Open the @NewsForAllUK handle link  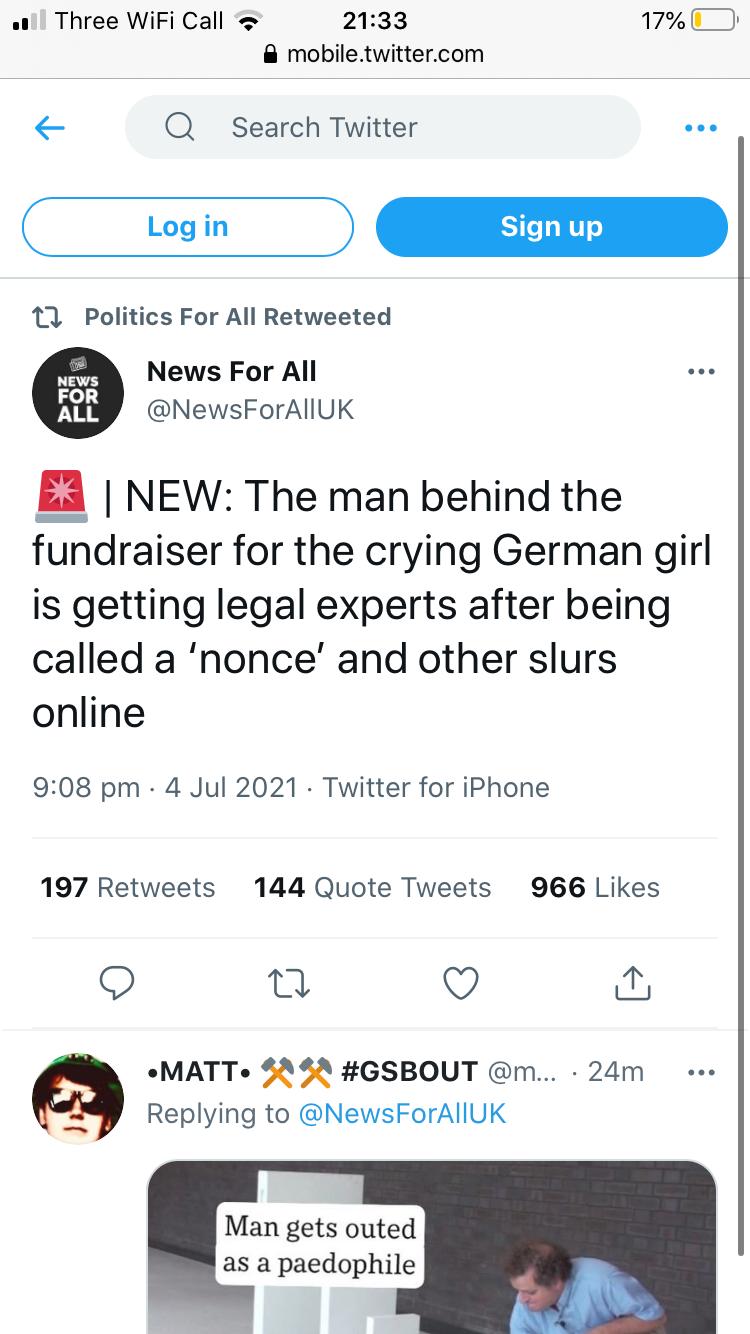(x=250, y=410)
